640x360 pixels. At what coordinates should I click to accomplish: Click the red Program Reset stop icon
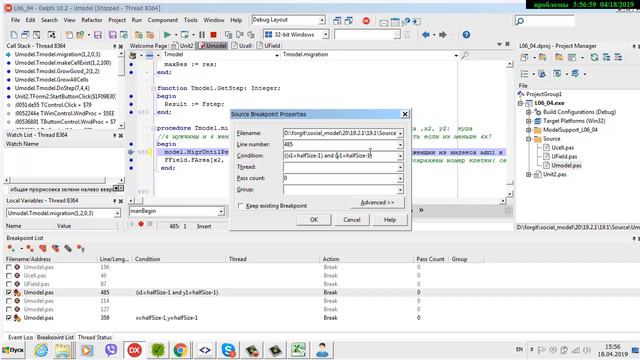[x=213, y=35]
